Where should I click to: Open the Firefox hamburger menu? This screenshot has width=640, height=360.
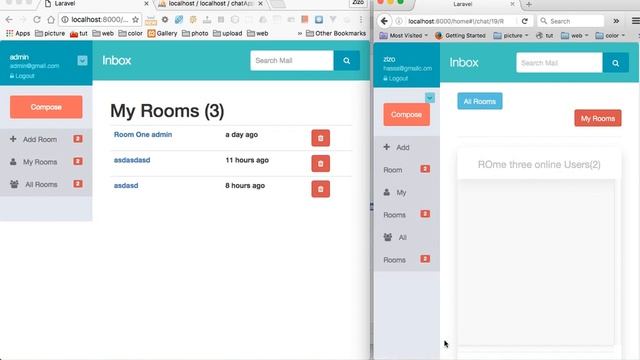tap(635, 21)
